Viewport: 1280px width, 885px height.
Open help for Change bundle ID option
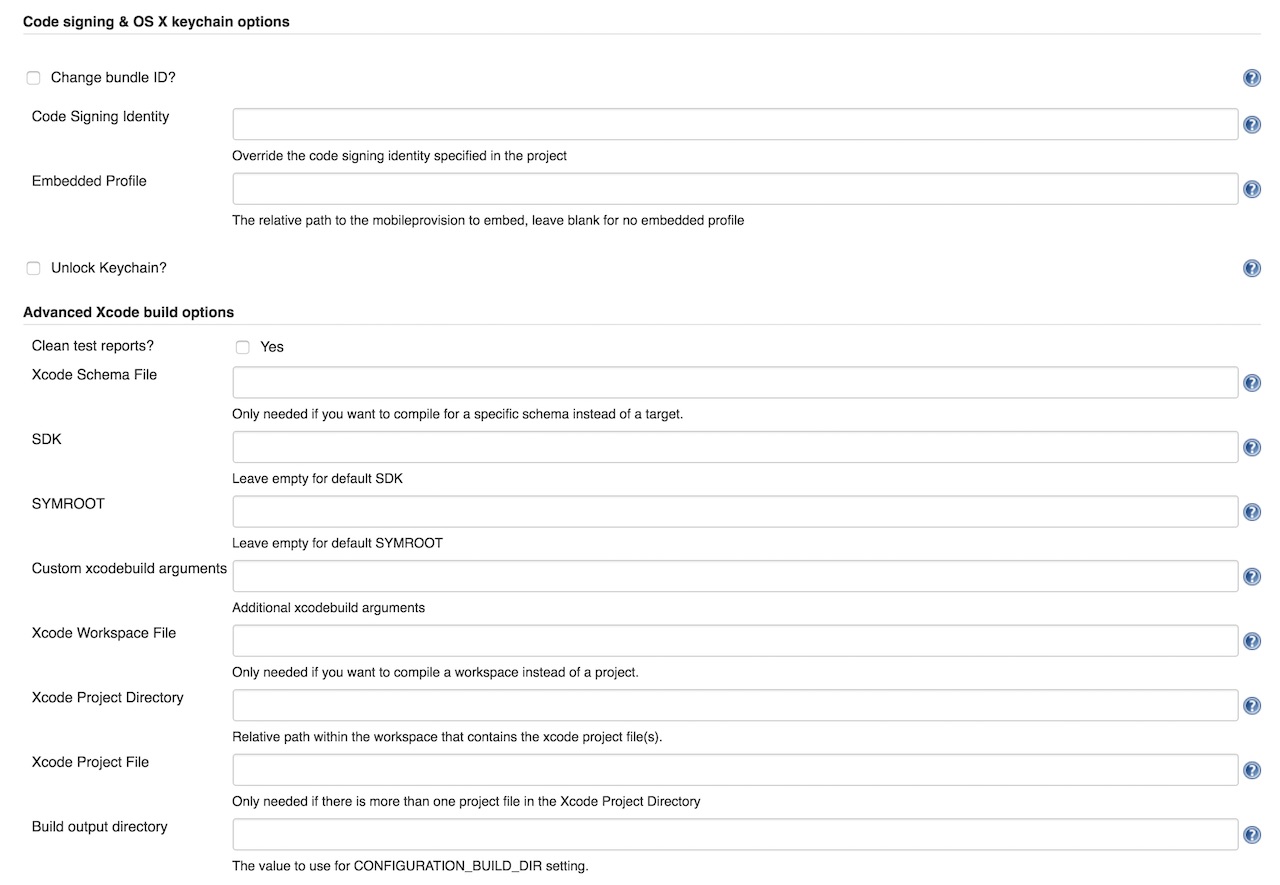pos(1251,78)
